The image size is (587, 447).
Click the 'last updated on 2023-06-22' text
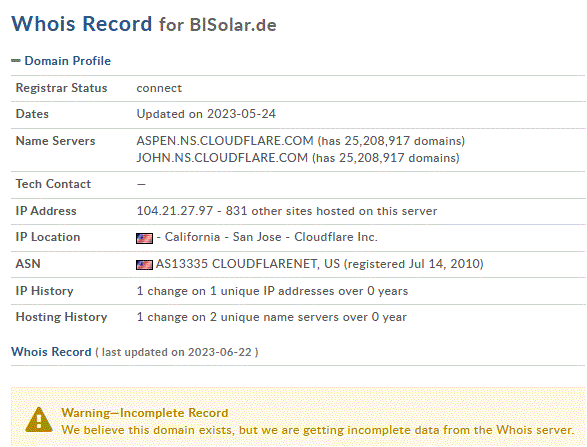click(176, 352)
